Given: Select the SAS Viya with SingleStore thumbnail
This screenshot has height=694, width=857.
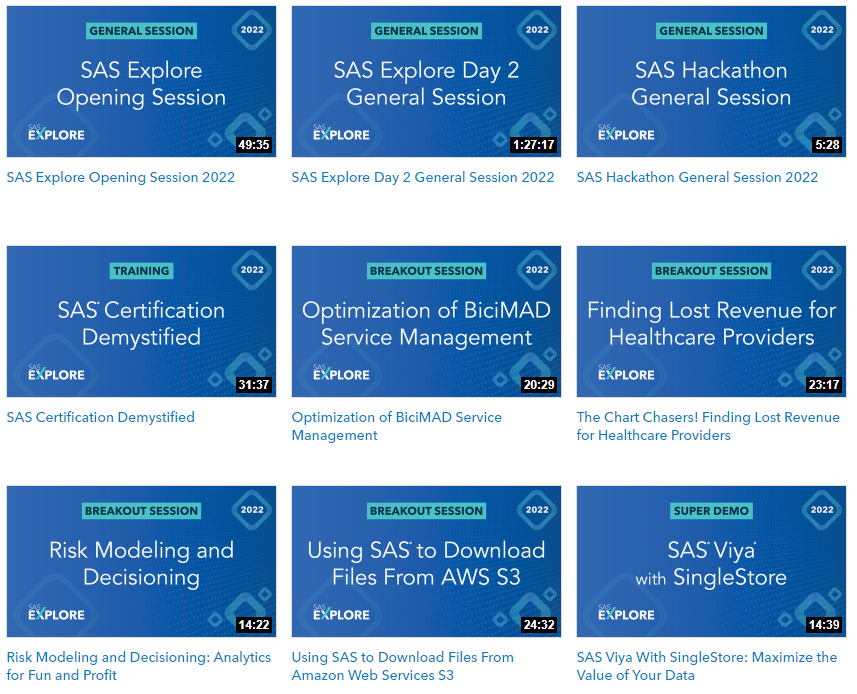Looking at the screenshot, I should (711, 562).
